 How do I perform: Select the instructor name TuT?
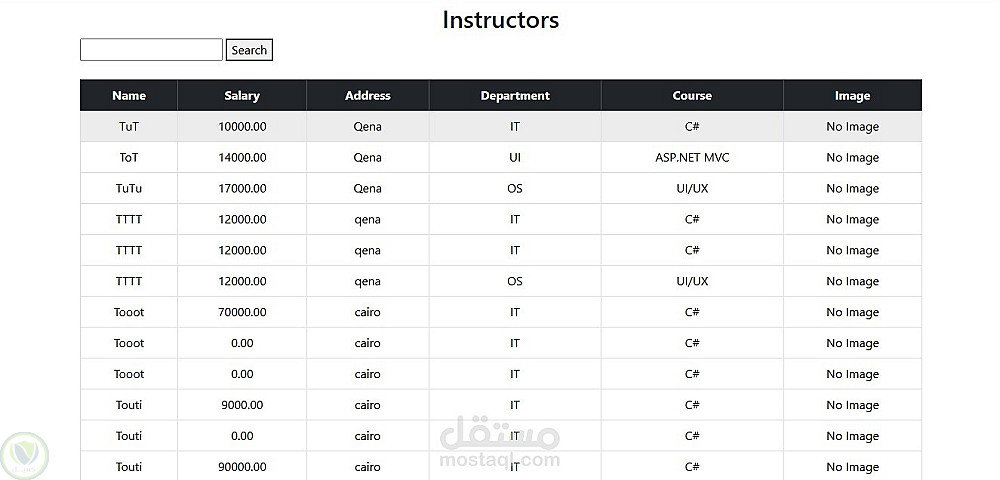[x=129, y=127]
